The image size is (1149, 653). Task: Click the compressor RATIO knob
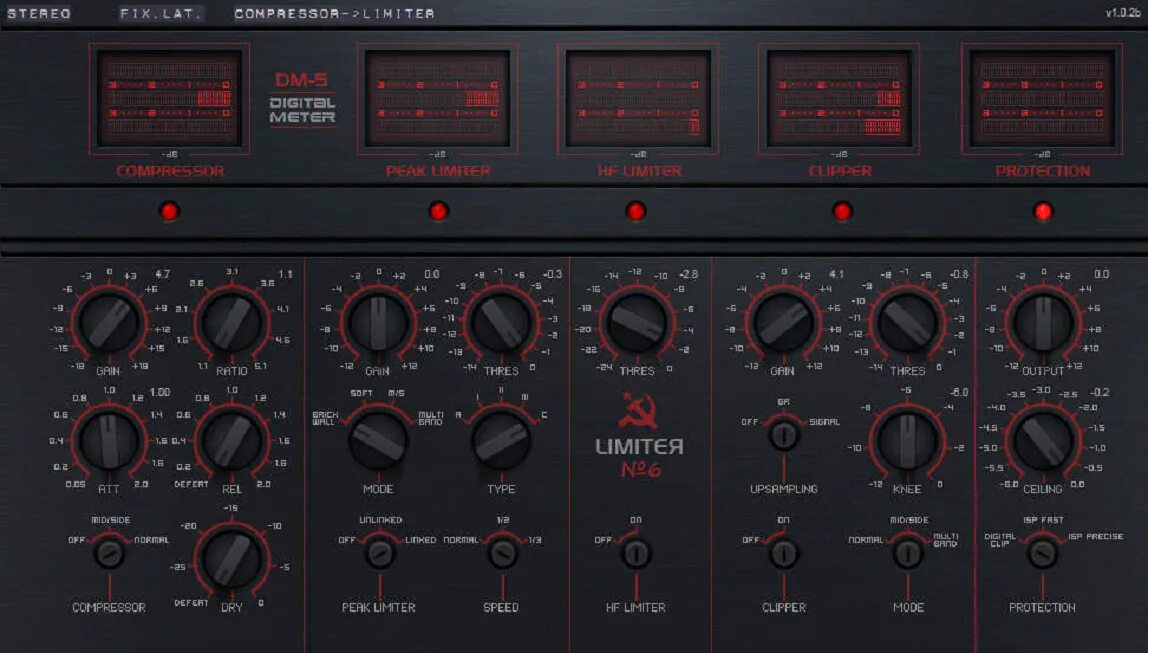232,322
